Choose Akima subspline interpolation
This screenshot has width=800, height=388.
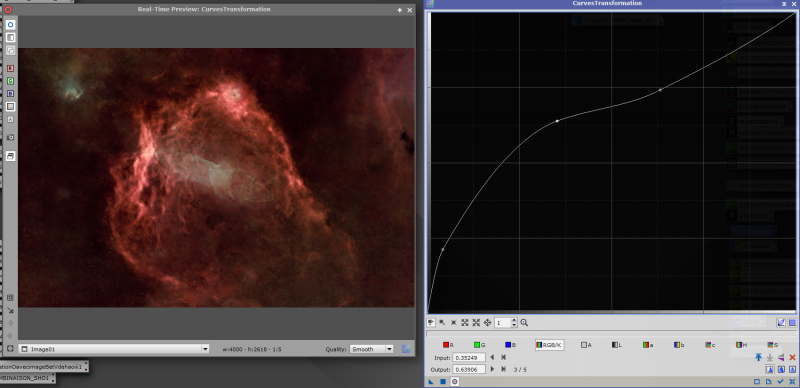[770, 369]
